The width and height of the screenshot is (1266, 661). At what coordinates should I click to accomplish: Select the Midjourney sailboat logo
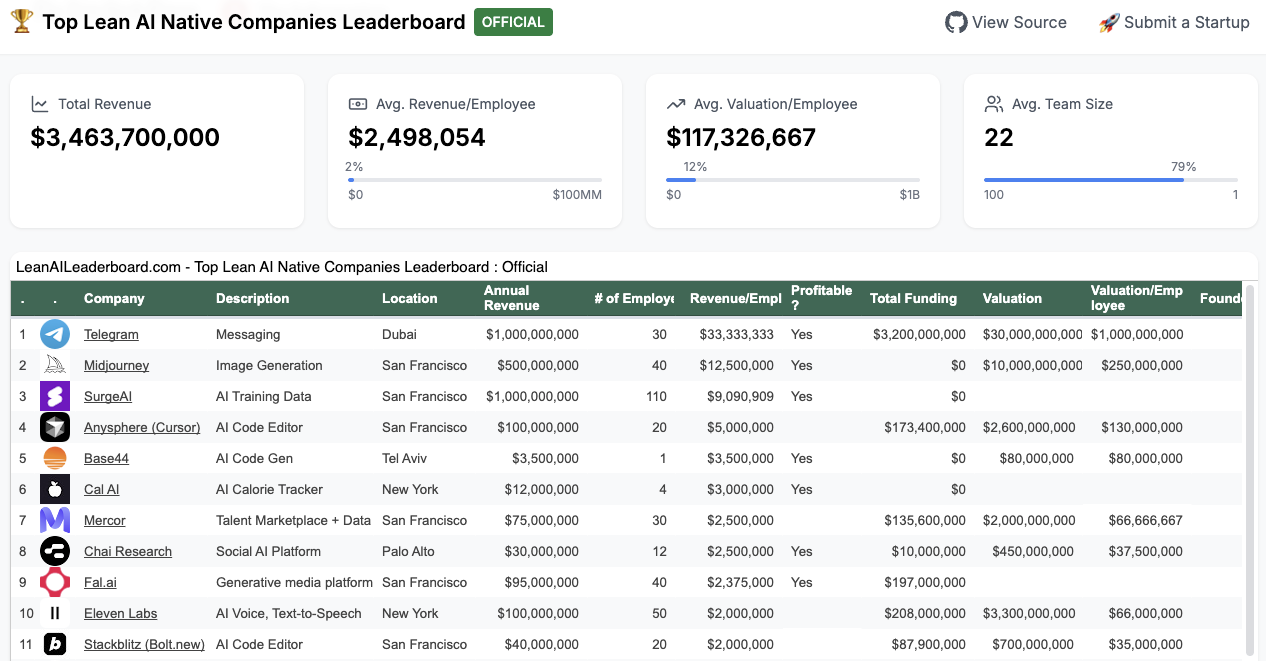pyautogui.click(x=55, y=365)
